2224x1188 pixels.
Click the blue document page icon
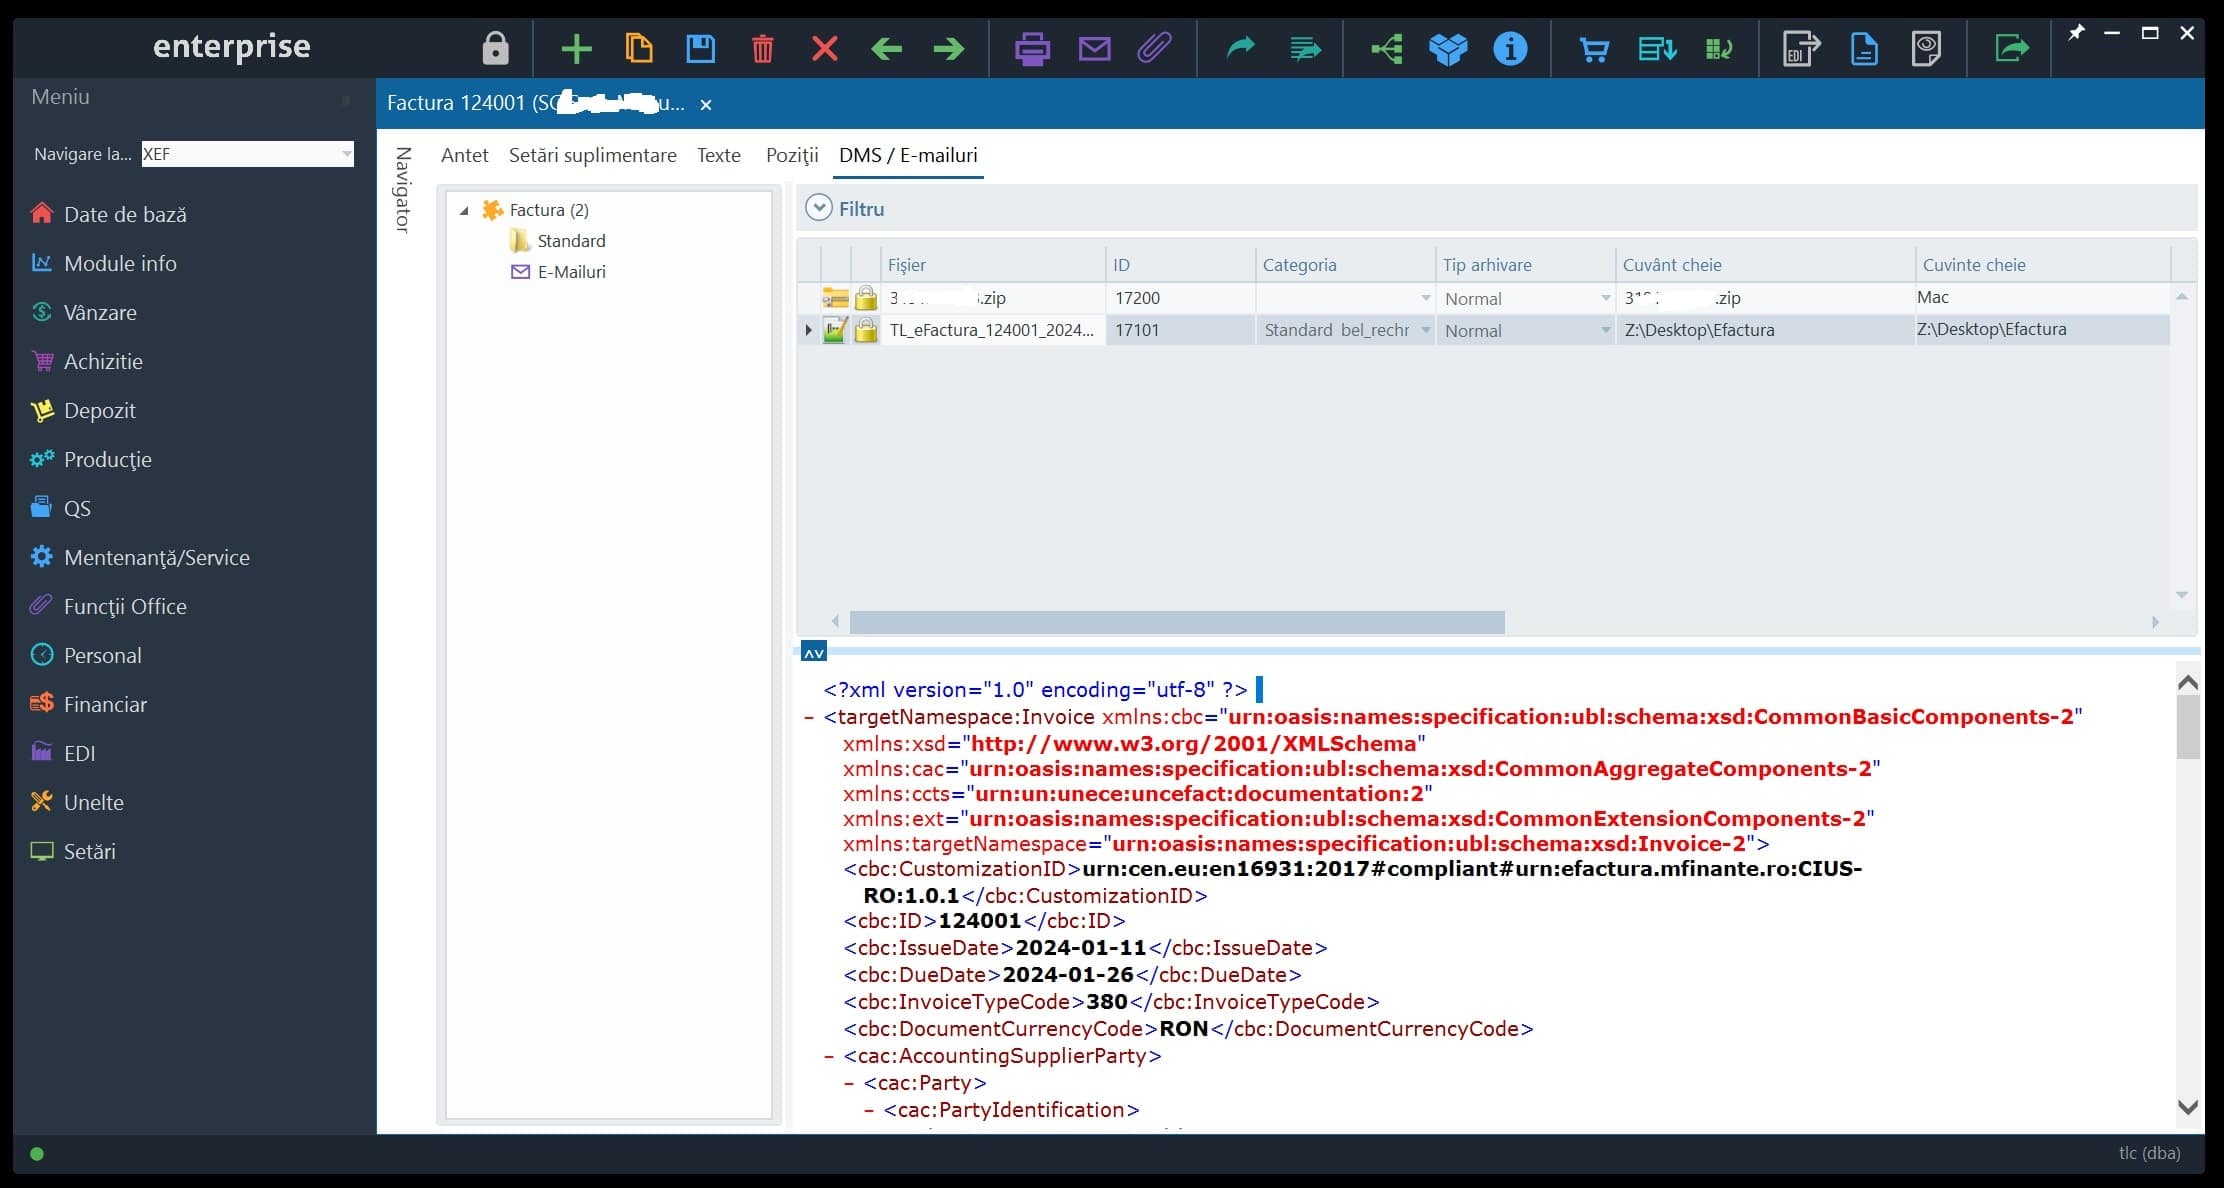pyautogui.click(x=1864, y=48)
